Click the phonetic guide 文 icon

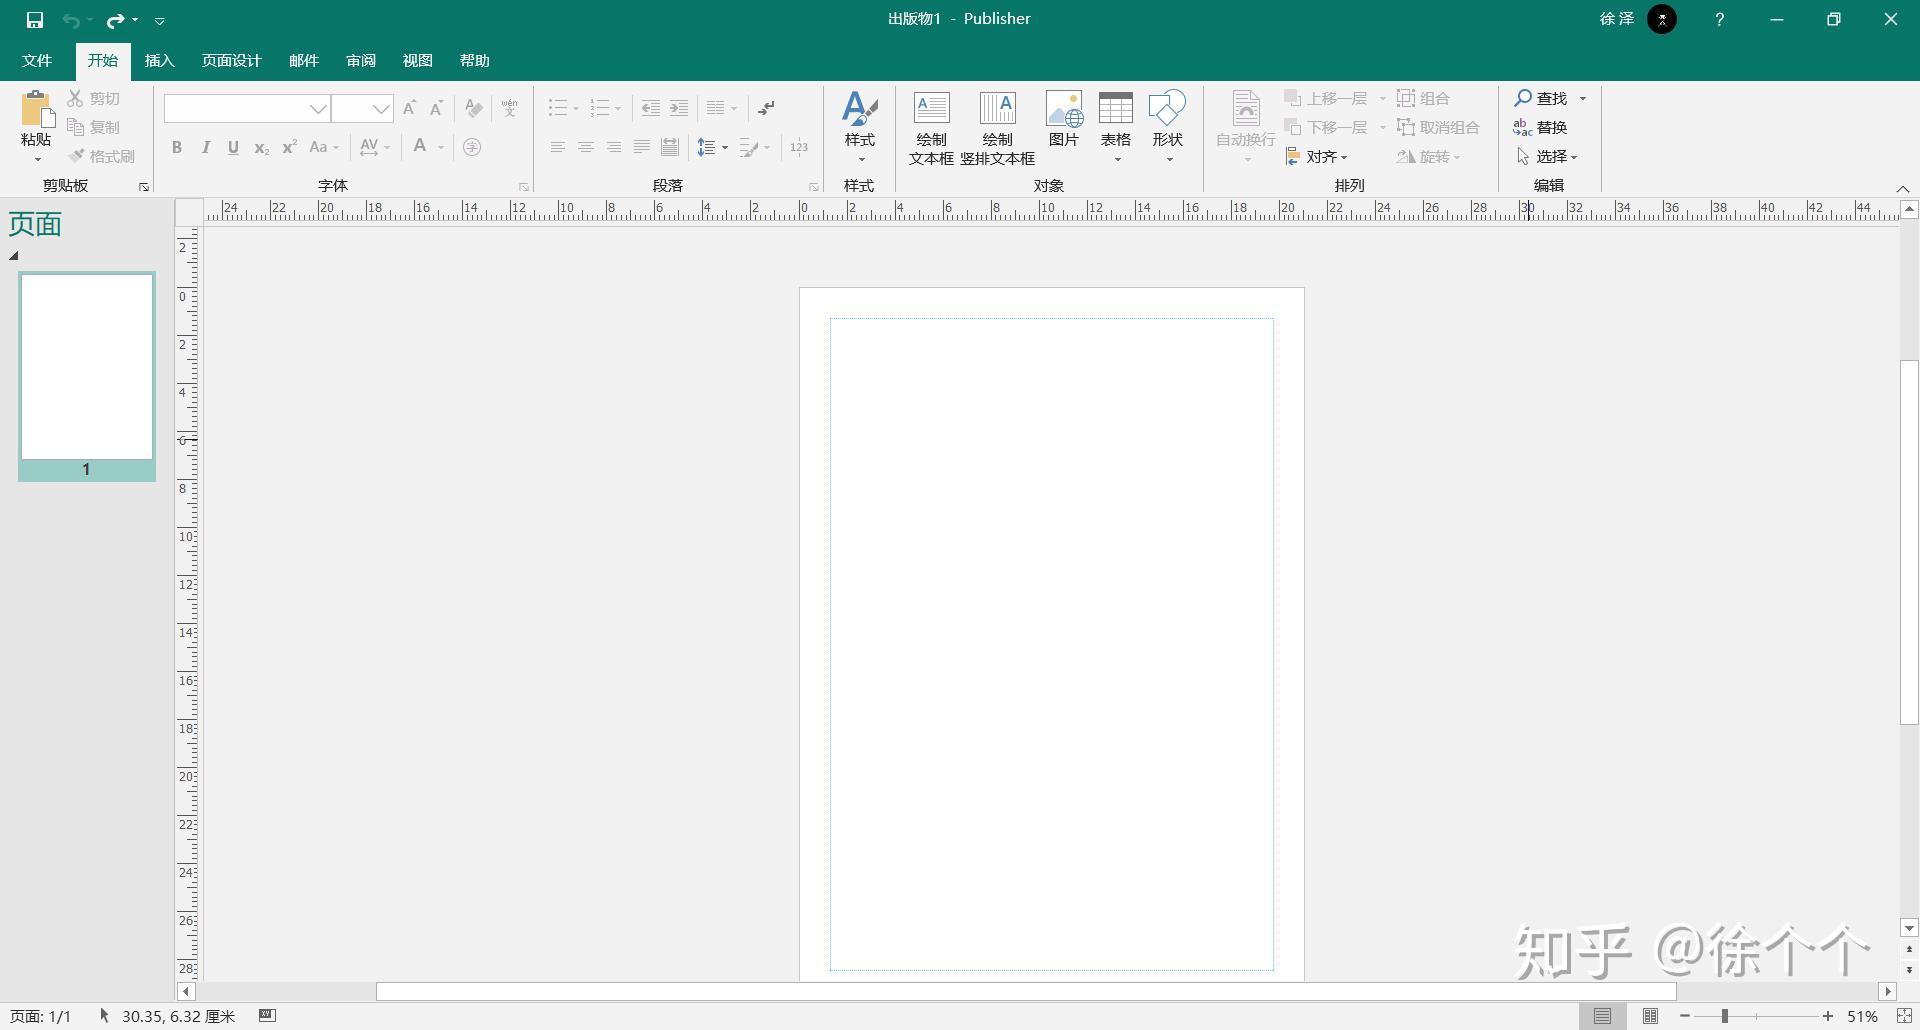click(x=510, y=108)
